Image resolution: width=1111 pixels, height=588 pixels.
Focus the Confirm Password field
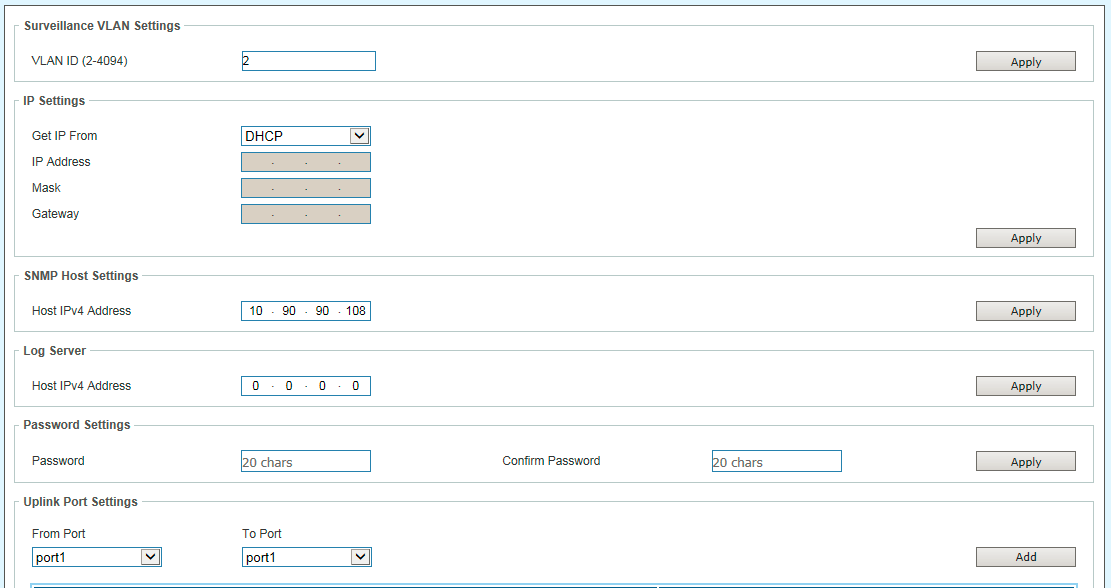click(776, 461)
